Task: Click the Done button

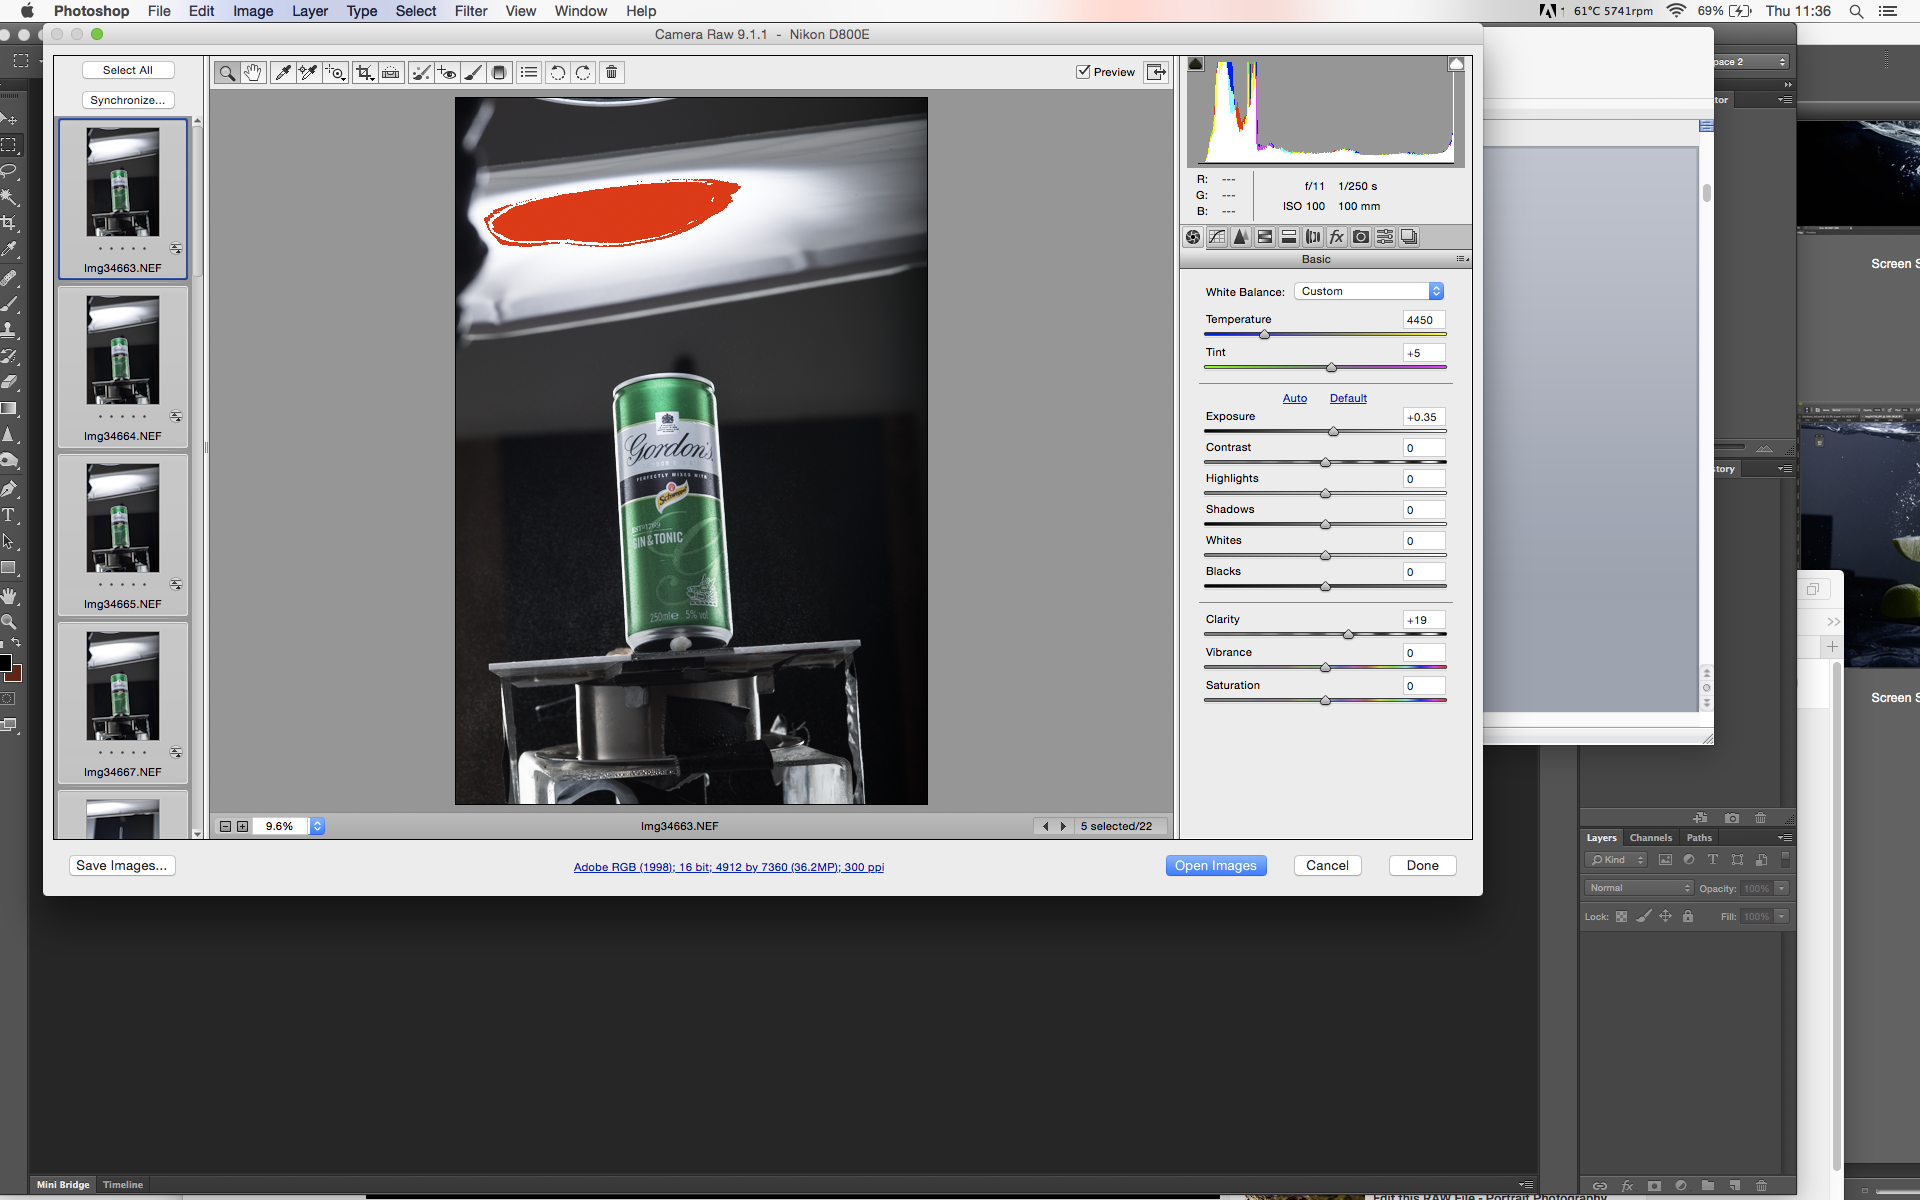Action: pos(1422,866)
